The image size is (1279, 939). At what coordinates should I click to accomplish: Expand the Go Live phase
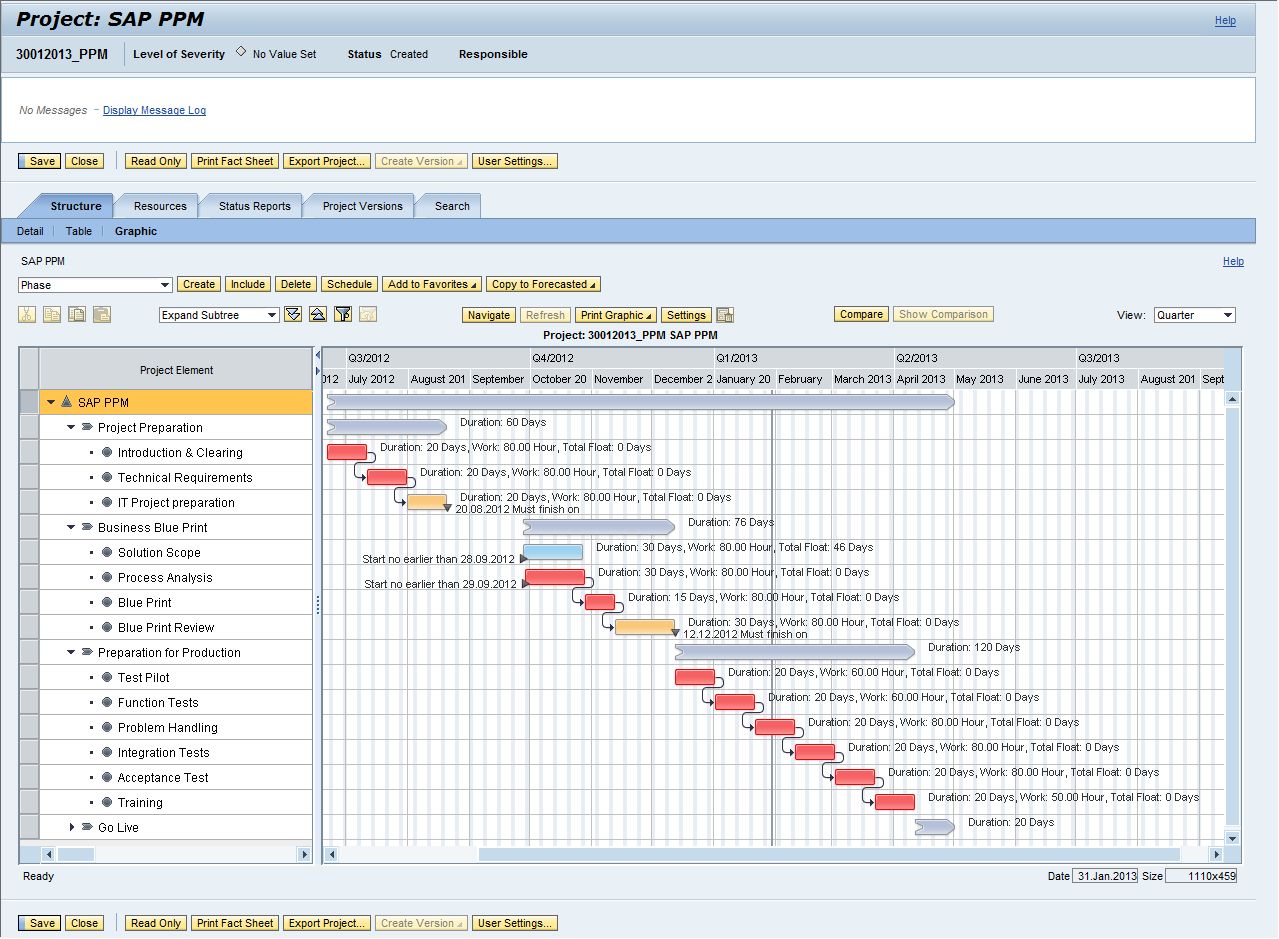pos(72,828)
